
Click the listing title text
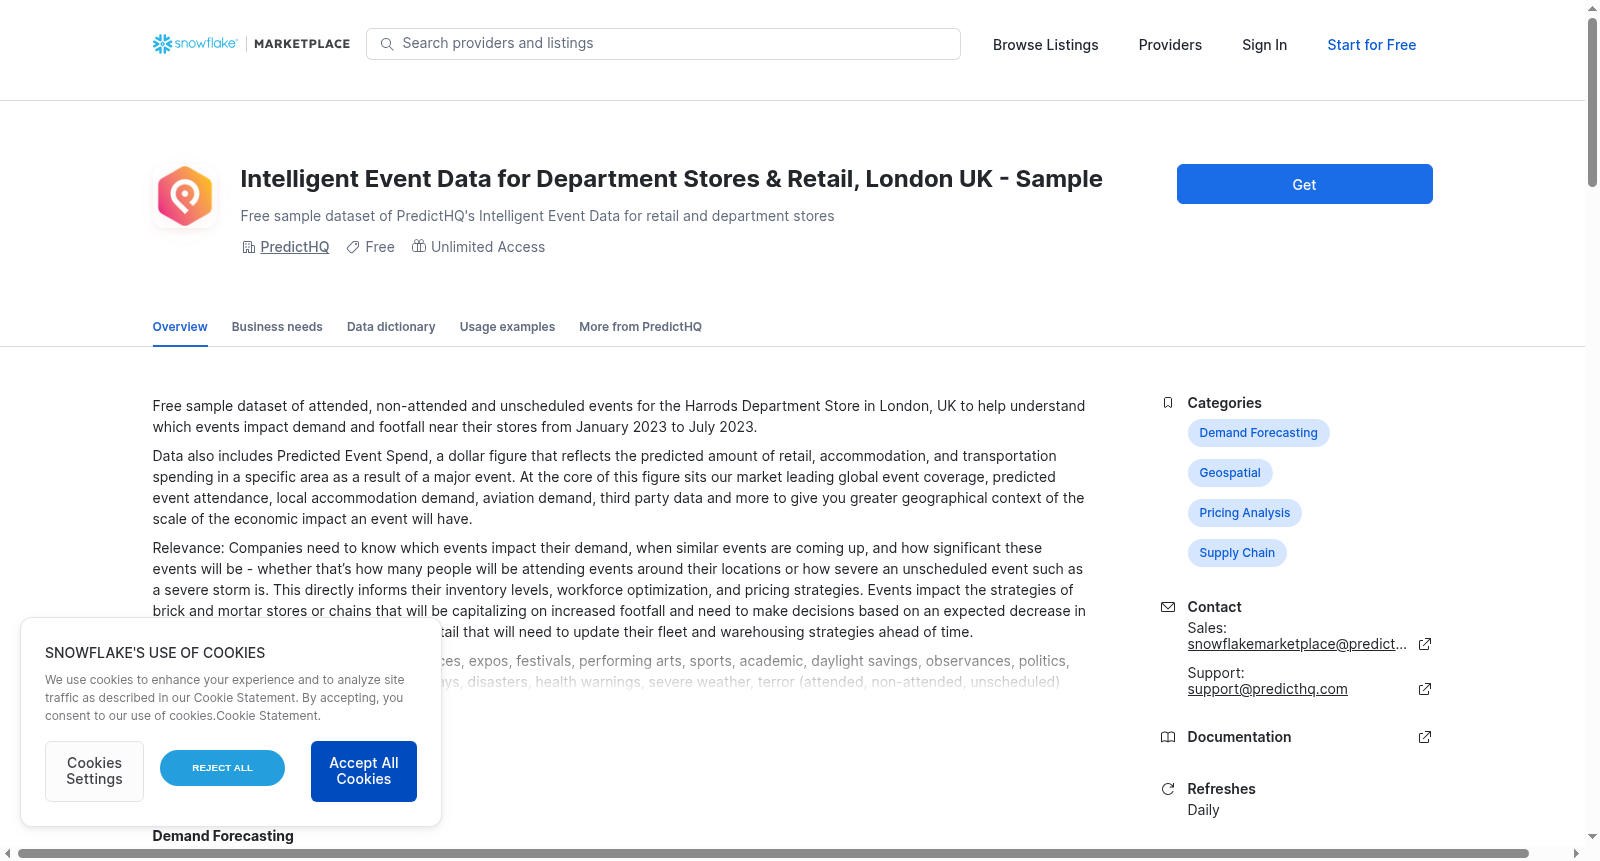pos(671,179)
